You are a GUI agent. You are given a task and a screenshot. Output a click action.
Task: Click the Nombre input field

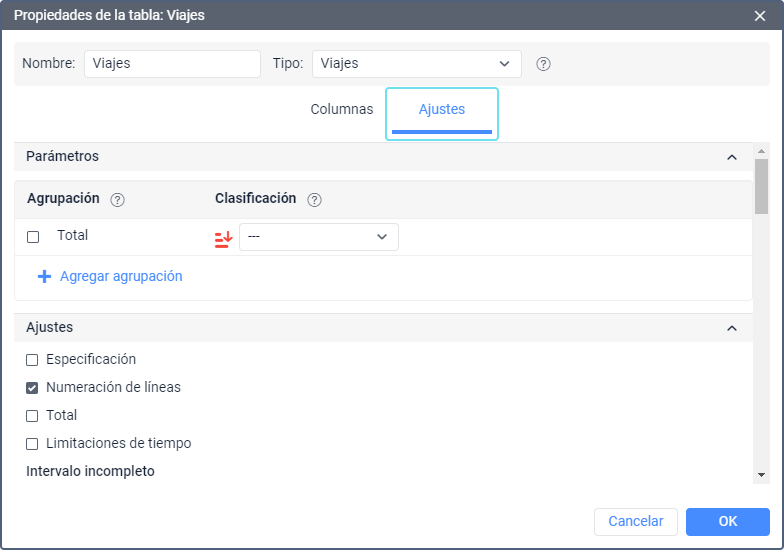172,64
